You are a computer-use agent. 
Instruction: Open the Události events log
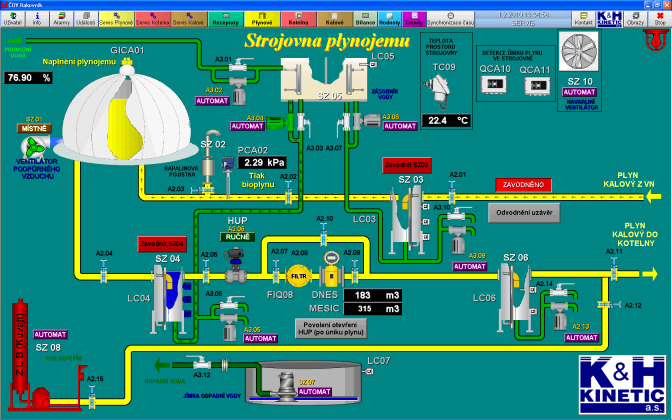tap(87, 18)
